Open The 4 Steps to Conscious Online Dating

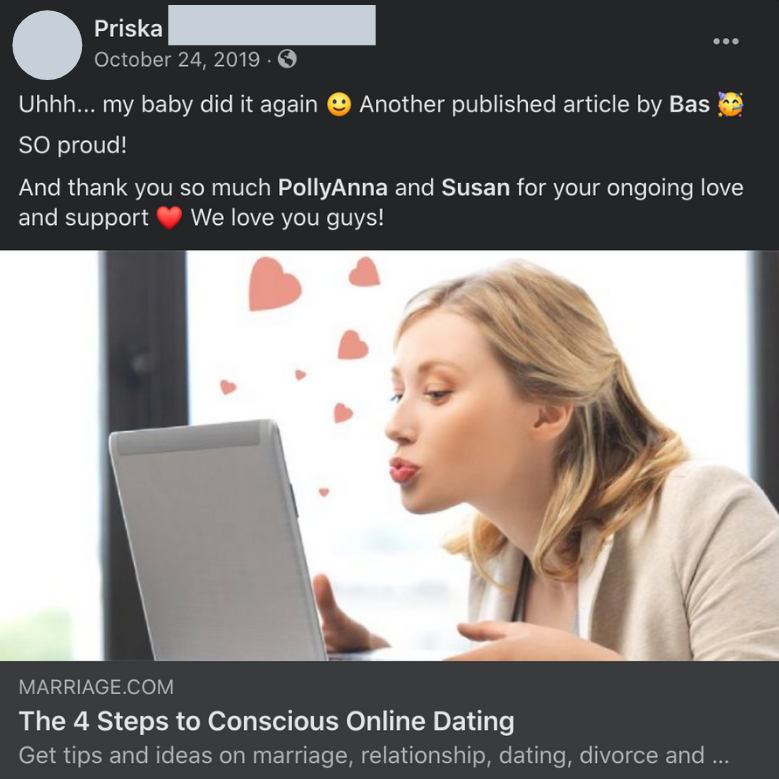tap(266, 721)
